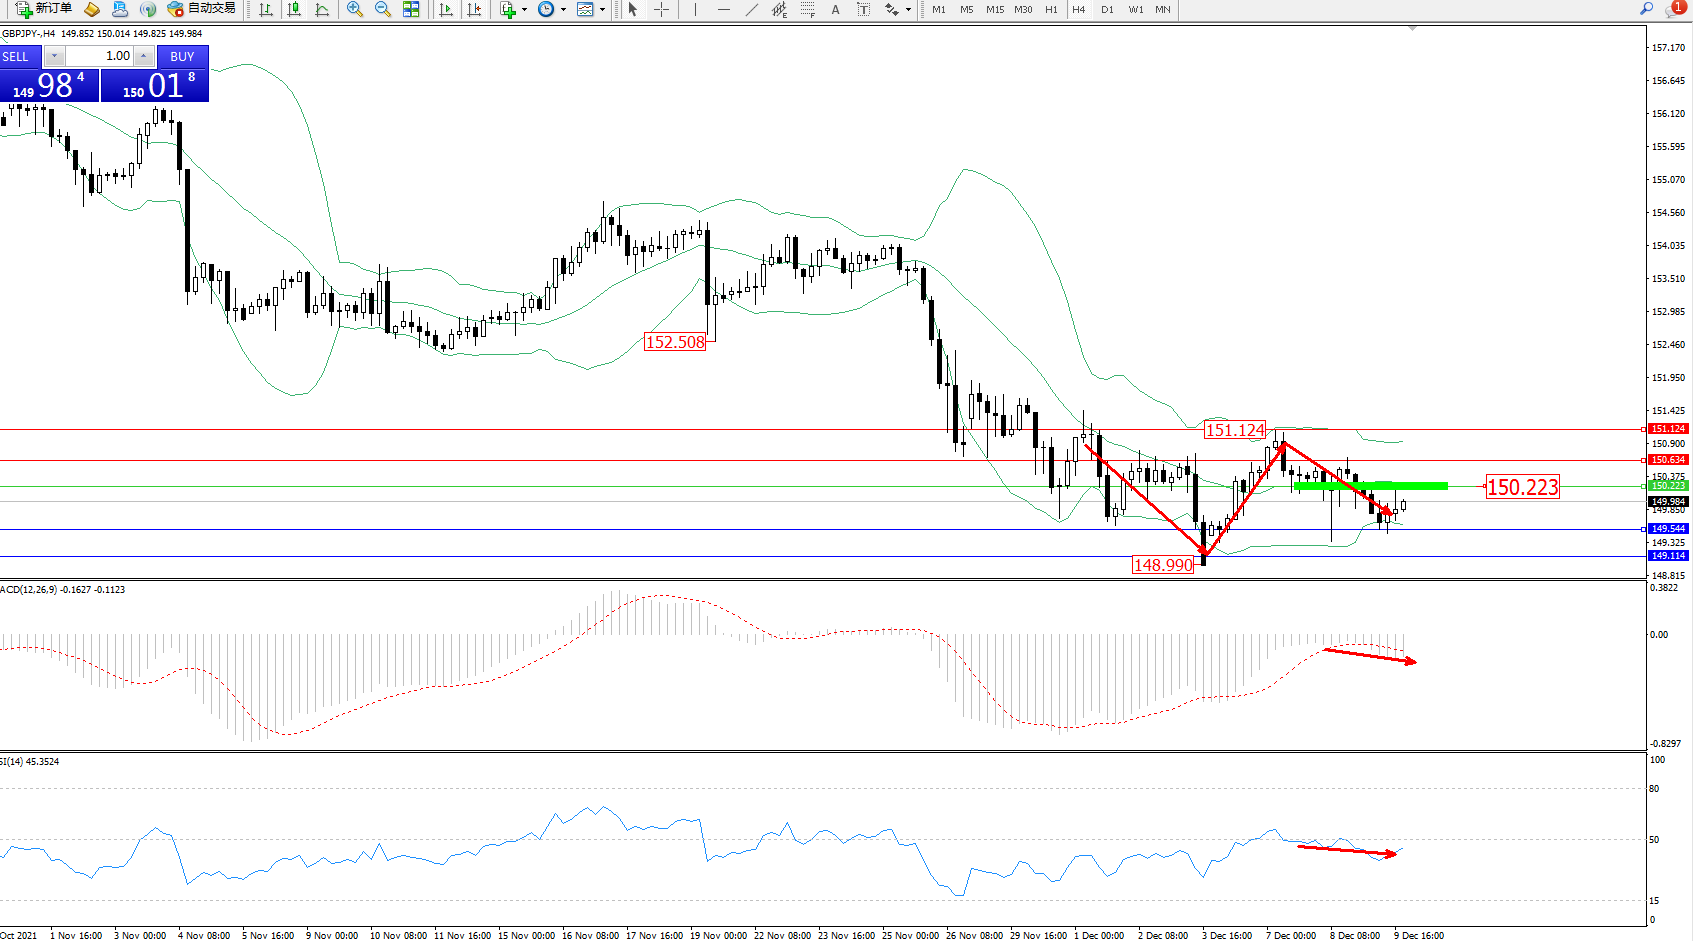Click the zoom out magnifier icon
Screen dimensions: 1693x941
click(382, 9)
